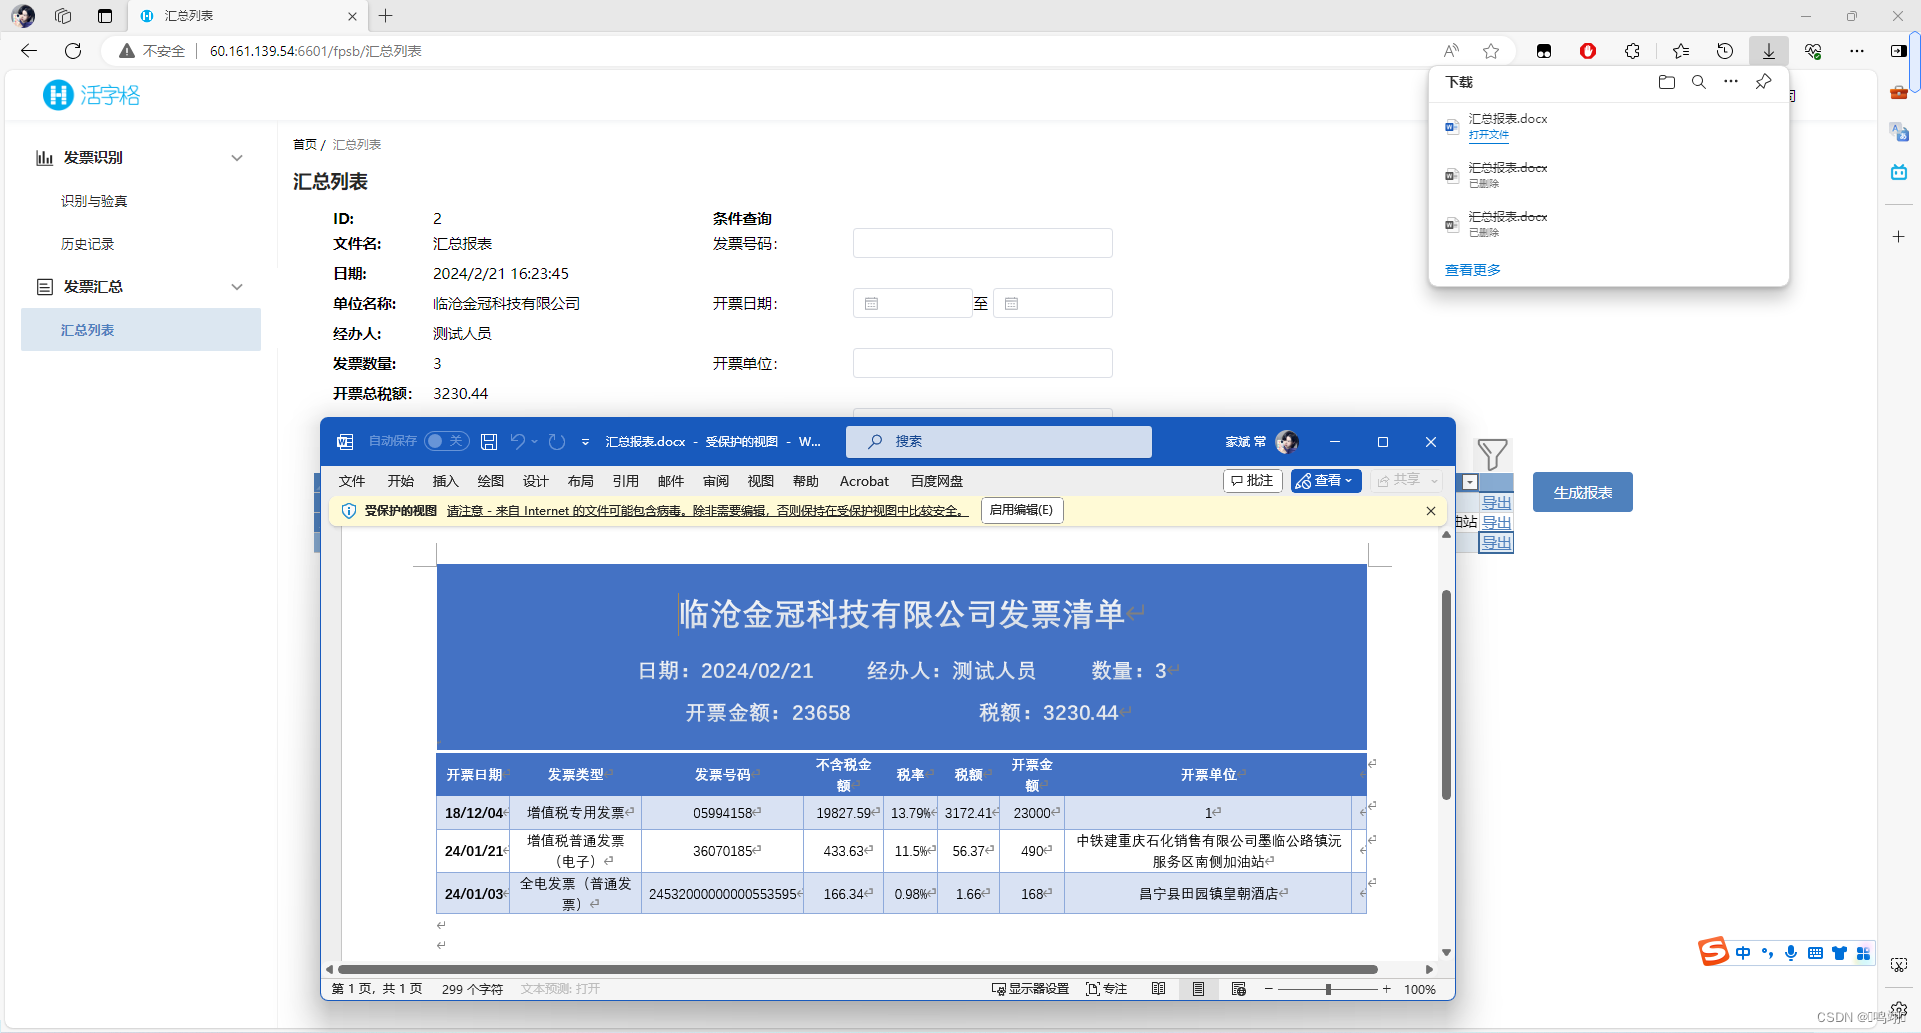The width and height of the screenshot is (1921, 1033).
Task: Click 查看更多 in downloads panel
Action: [1472, 270]
